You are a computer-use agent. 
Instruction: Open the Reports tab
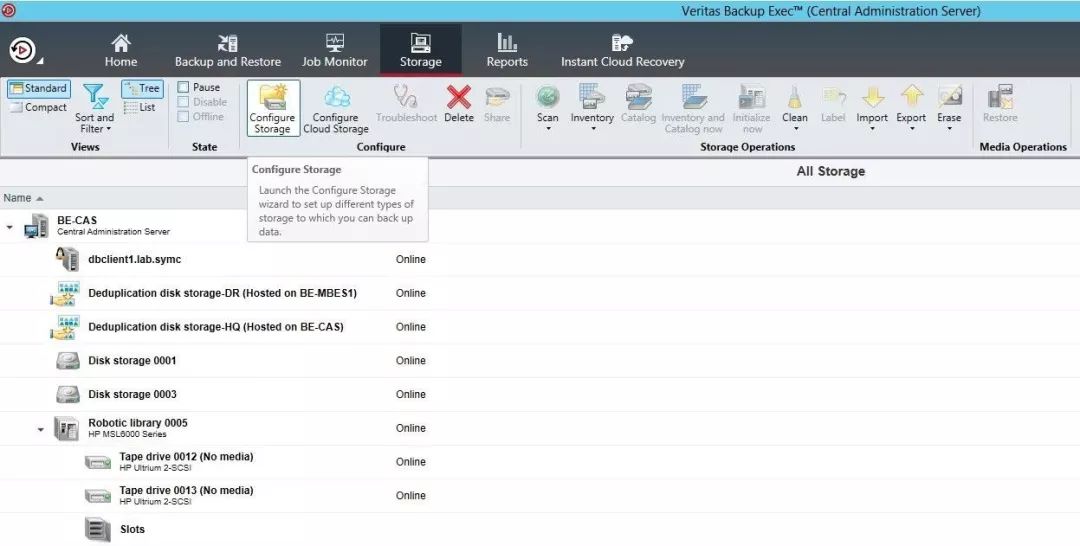[507, 50]
